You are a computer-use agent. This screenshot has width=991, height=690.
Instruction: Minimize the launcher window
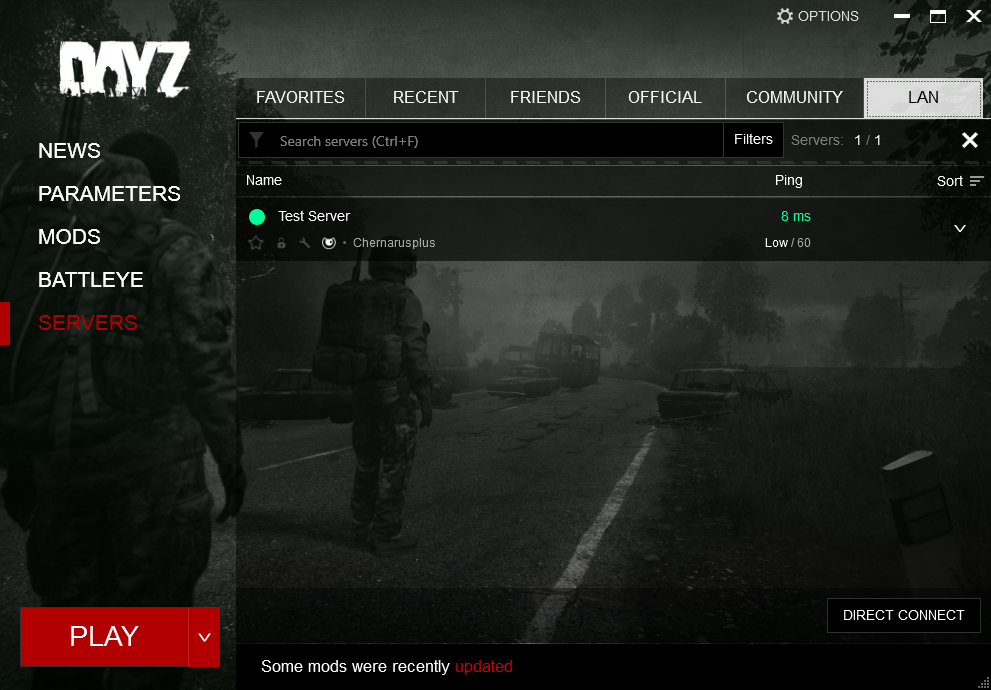click(902, 16)
